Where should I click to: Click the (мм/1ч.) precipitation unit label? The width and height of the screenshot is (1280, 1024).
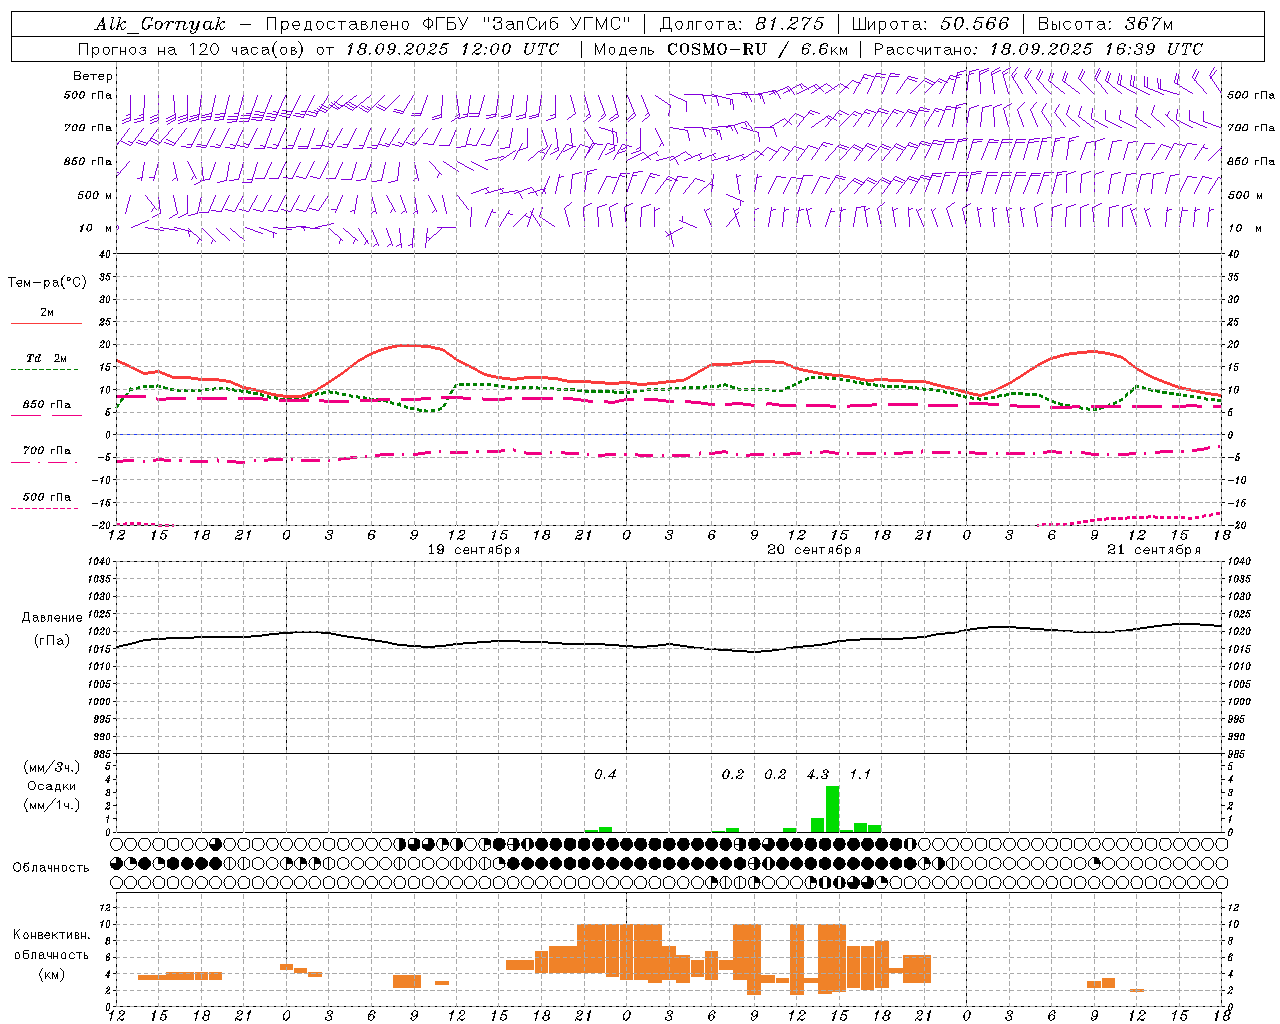point(51,804)
